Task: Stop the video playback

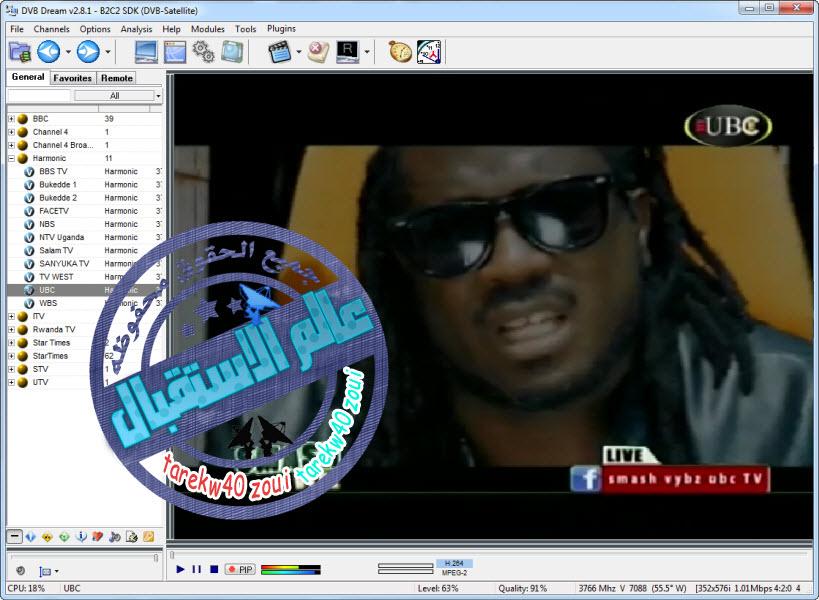Action: [x=214, y=569]
